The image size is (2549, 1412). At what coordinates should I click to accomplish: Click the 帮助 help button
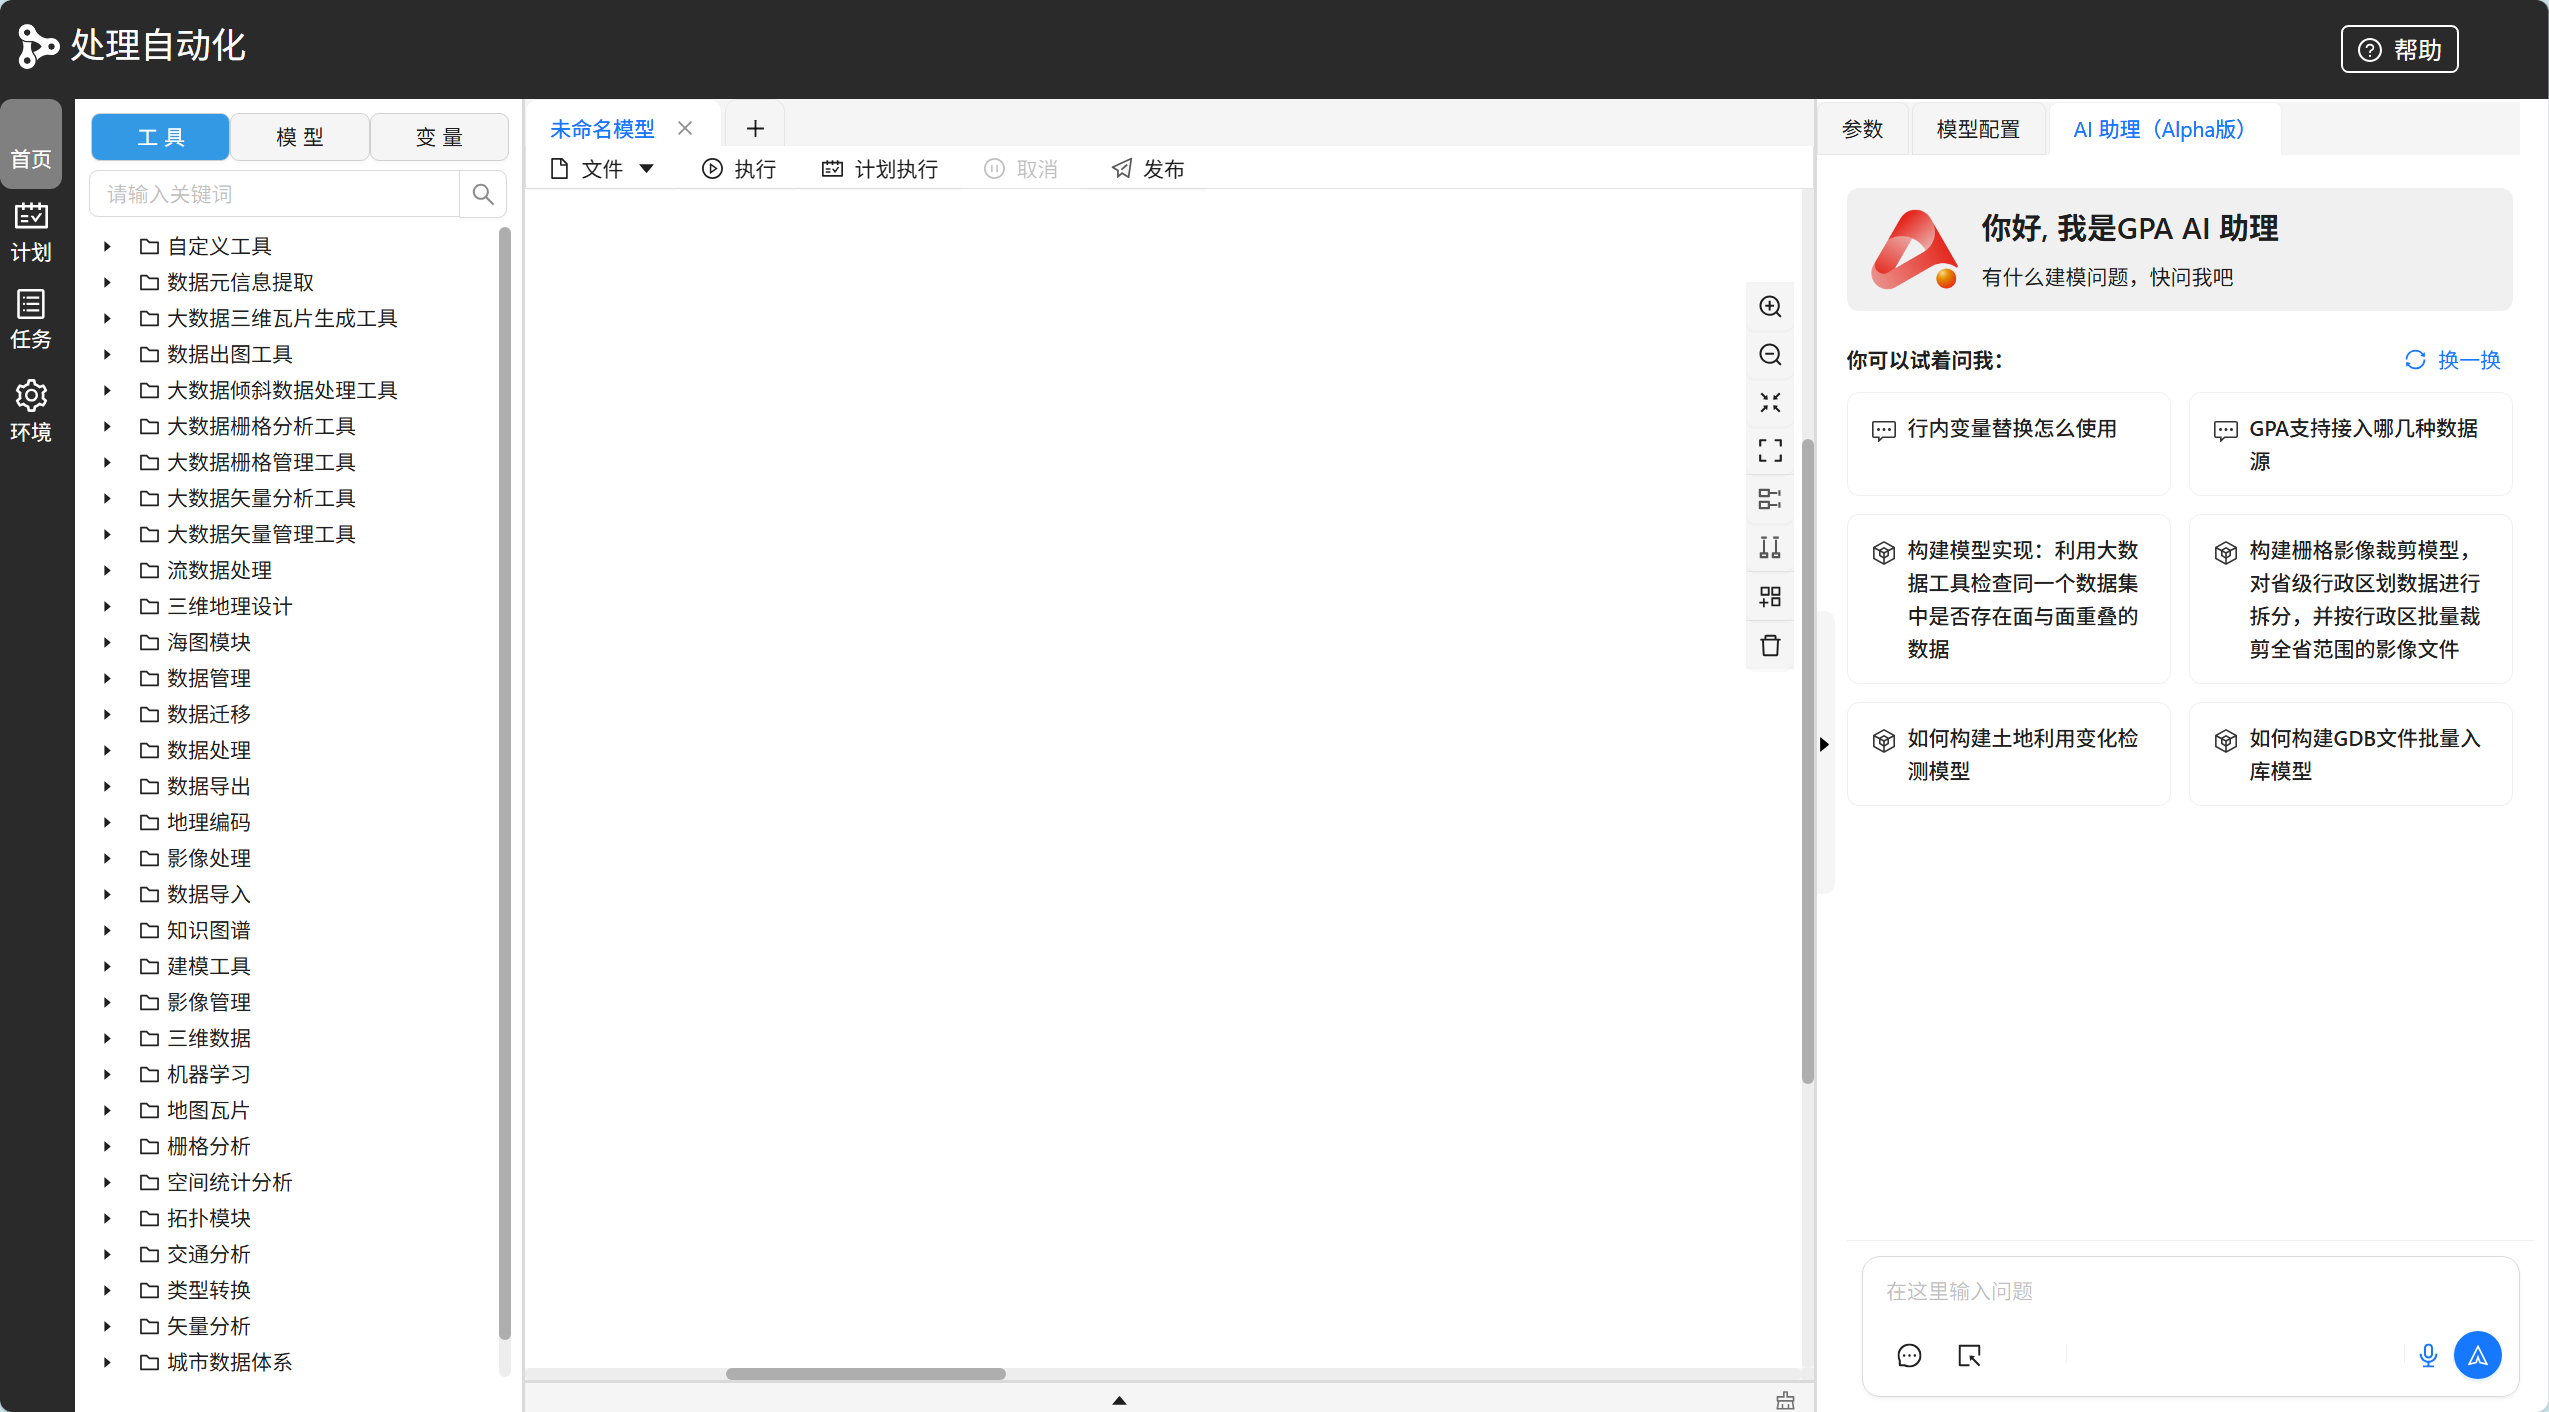tap(2399, 49)
